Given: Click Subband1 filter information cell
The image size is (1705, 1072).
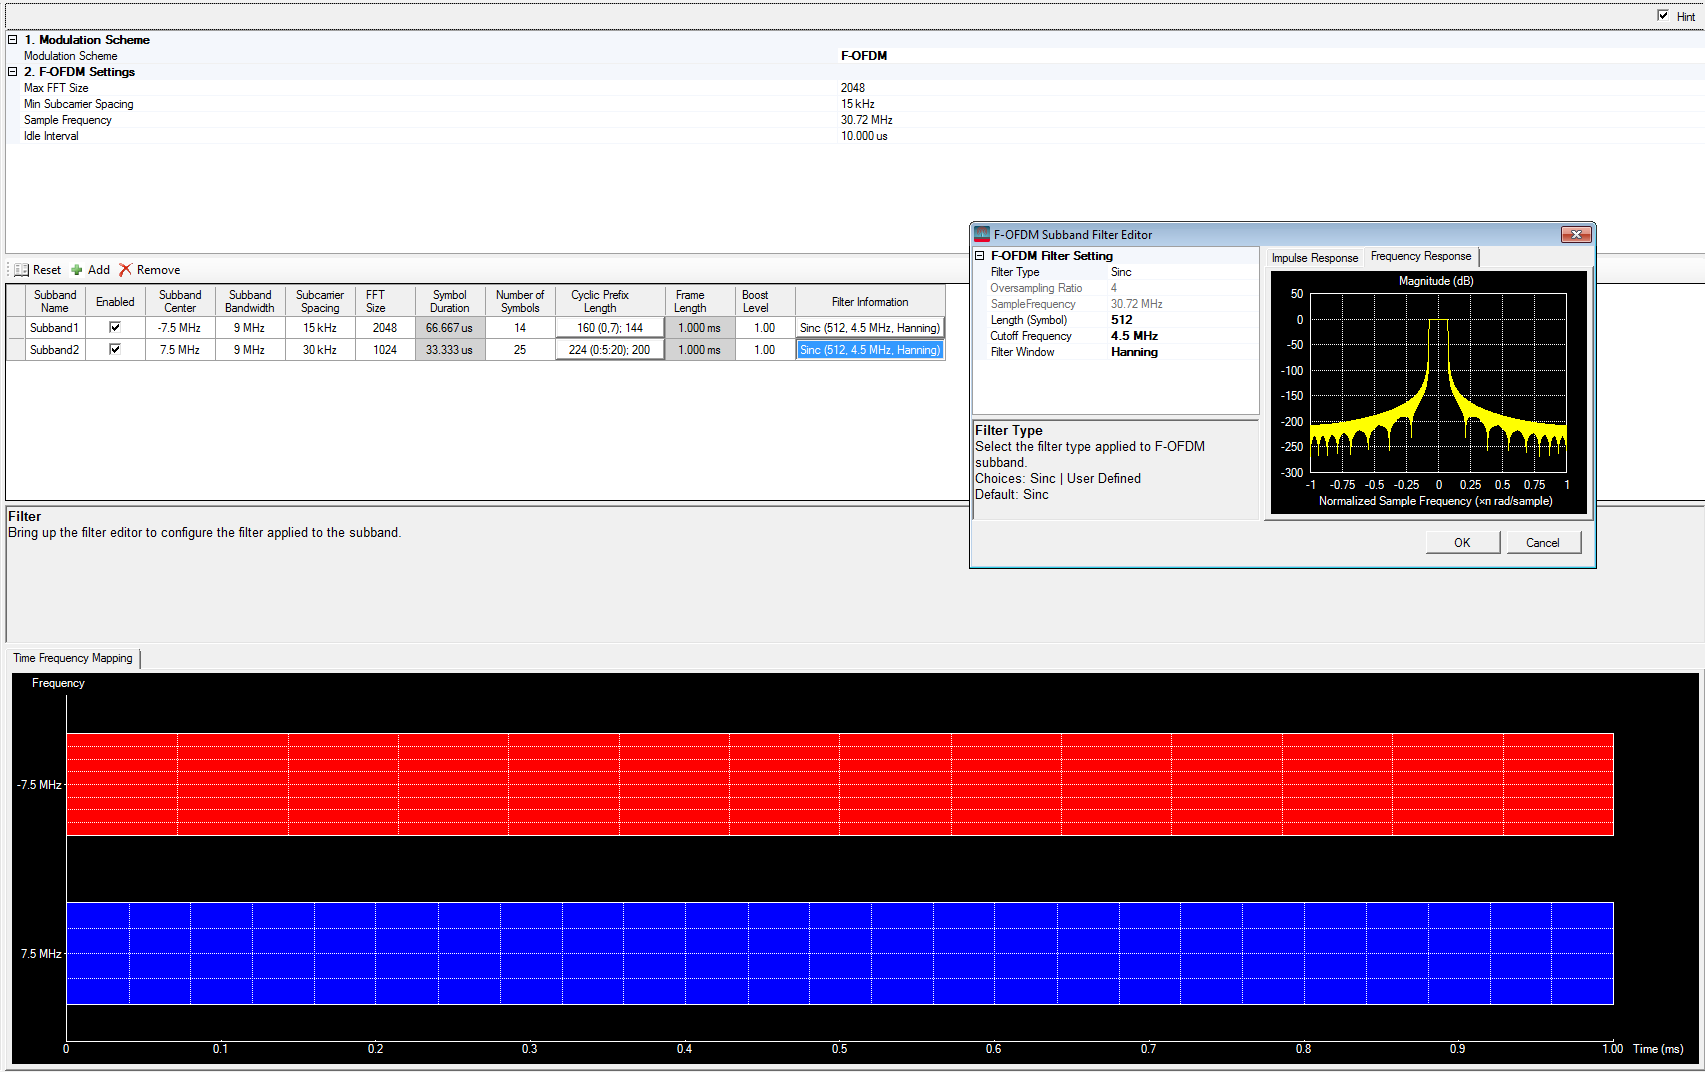Looking at the screenshot, I should (x=869, y=327).
